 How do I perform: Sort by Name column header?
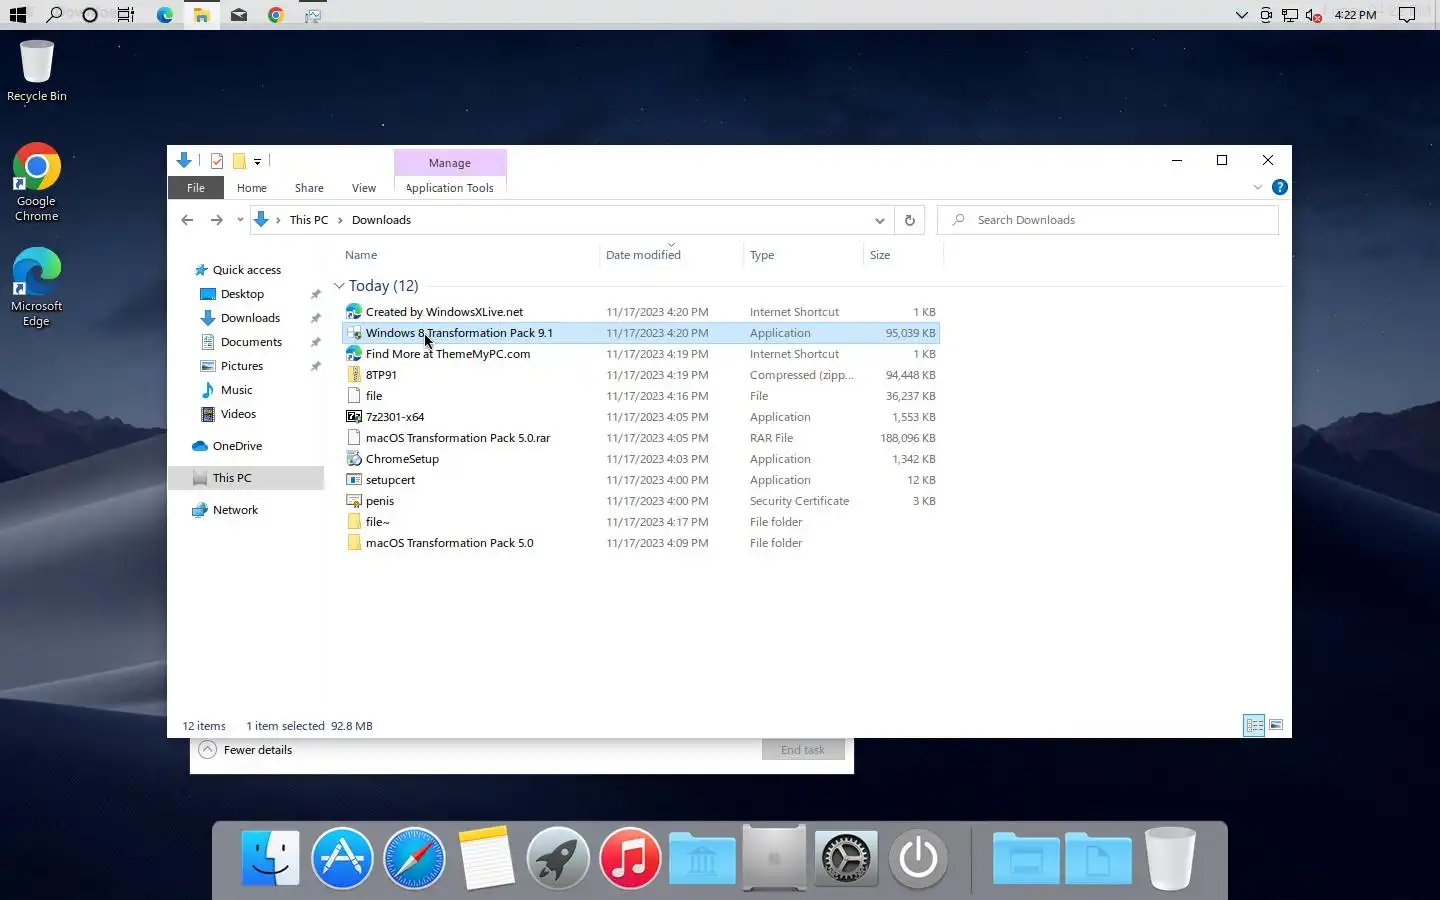click(470, 255)
